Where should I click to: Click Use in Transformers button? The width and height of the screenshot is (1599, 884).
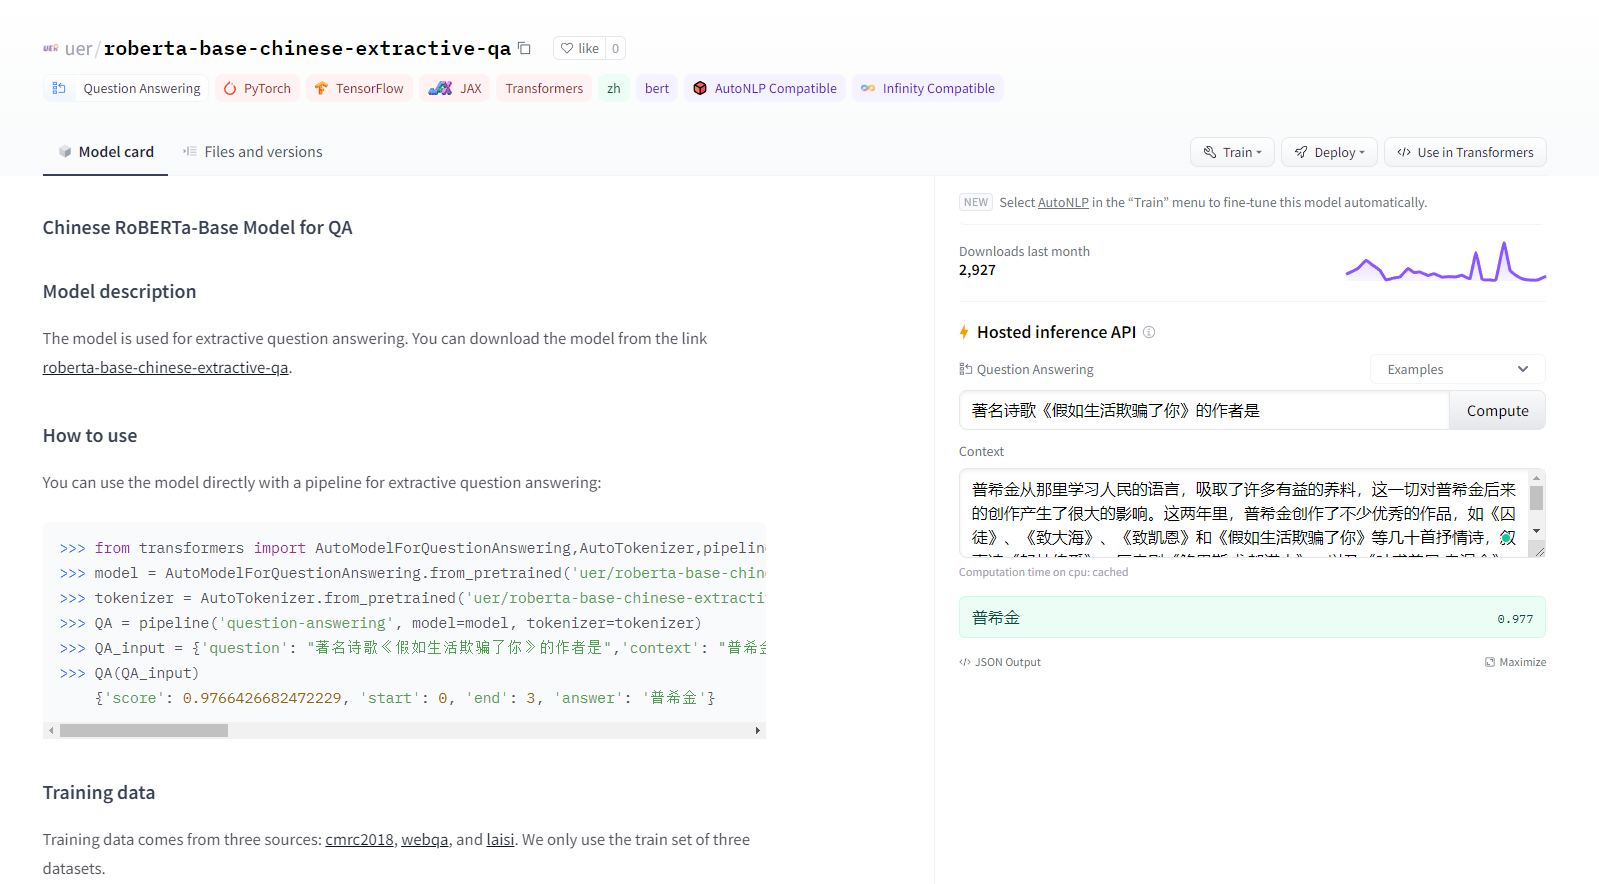tap(1465, 152)
